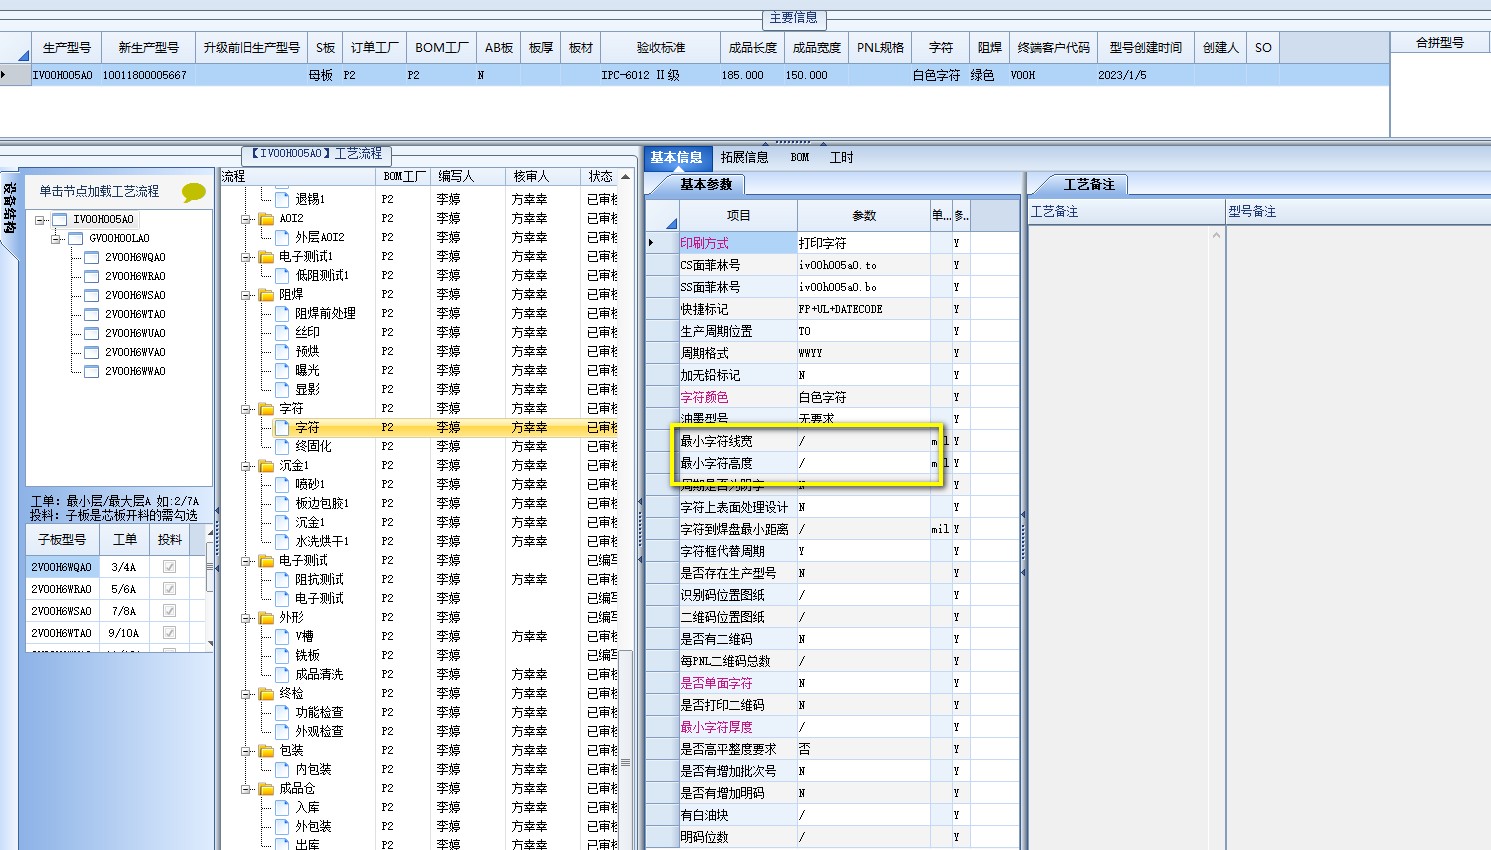Click the 铣板 document icon
This screenshot has height=850, width=1491.
click(x=282, y=655)
